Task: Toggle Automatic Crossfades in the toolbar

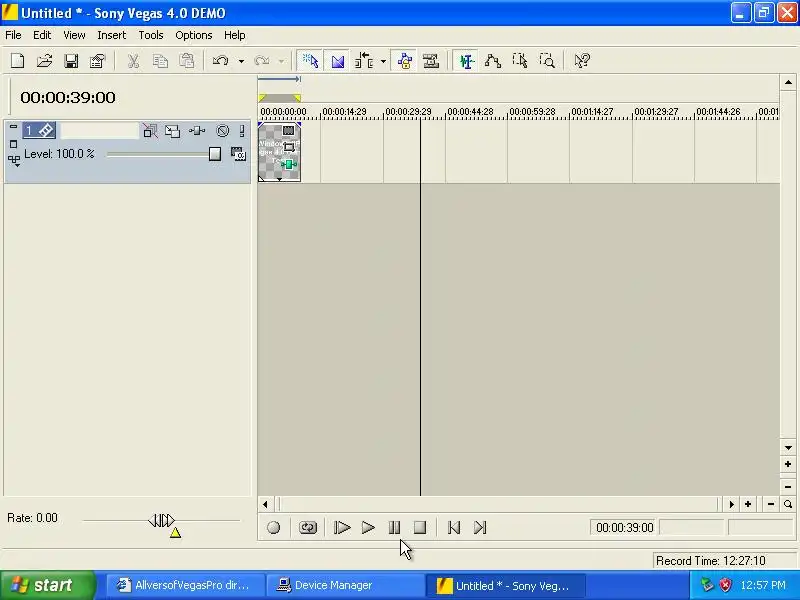Action: pos(337,61)
